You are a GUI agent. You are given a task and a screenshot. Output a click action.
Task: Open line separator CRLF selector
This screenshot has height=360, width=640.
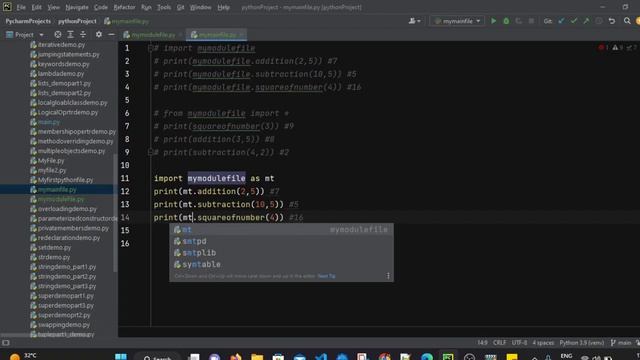pos(499,343)
